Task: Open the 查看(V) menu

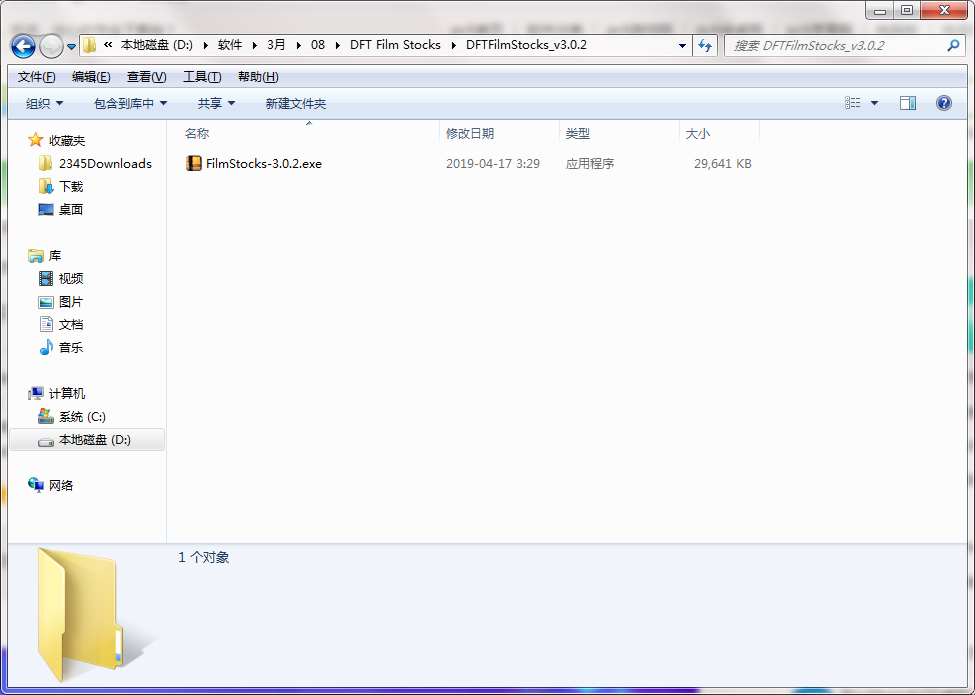Action: coord(146,77)
